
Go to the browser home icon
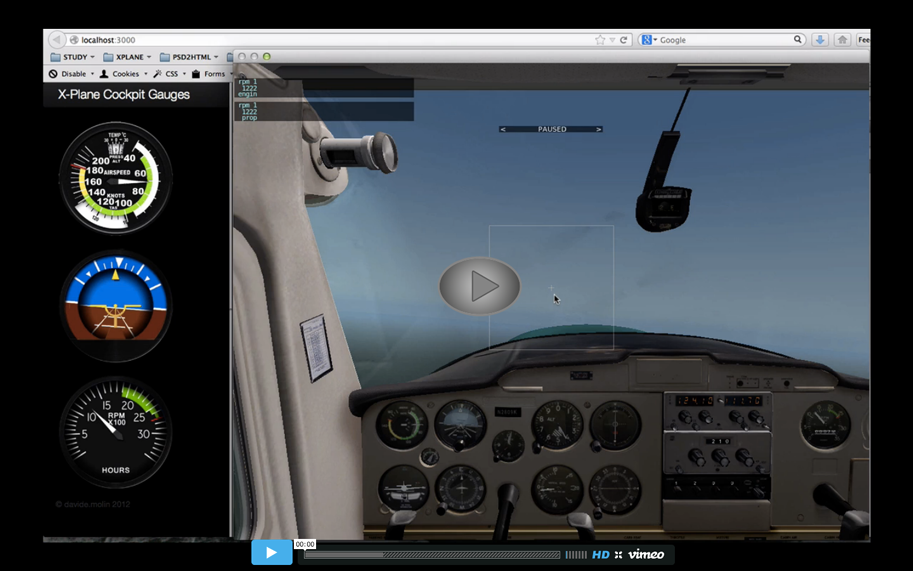pos(842,40)
